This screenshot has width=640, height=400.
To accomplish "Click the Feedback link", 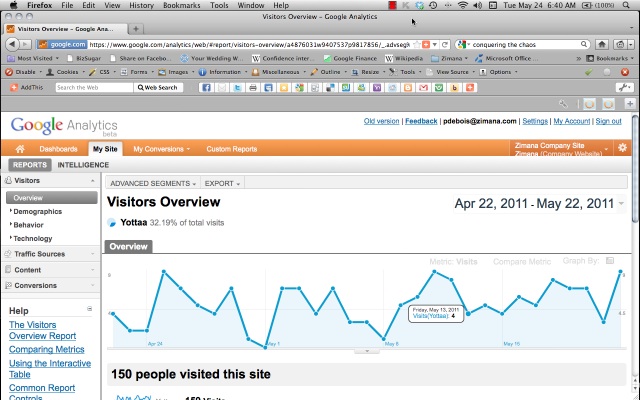I will [x=421, y=121].
